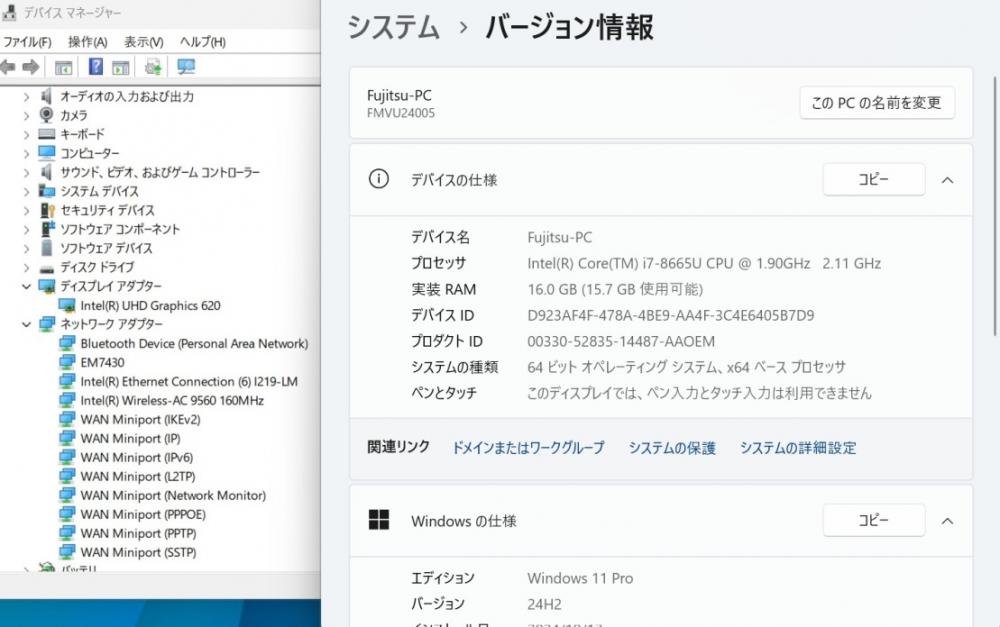Click the オーディオの入力および出力 speaker icon

pos(47,96)
